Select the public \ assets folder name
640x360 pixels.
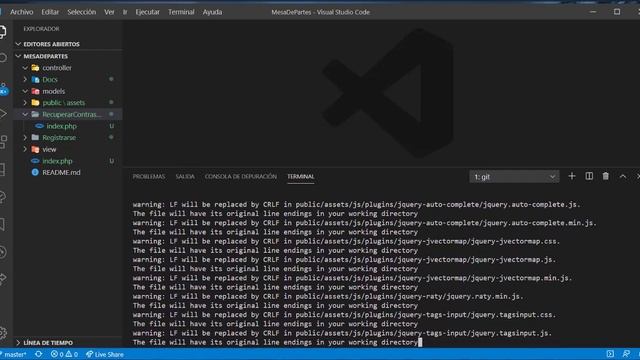64,103
